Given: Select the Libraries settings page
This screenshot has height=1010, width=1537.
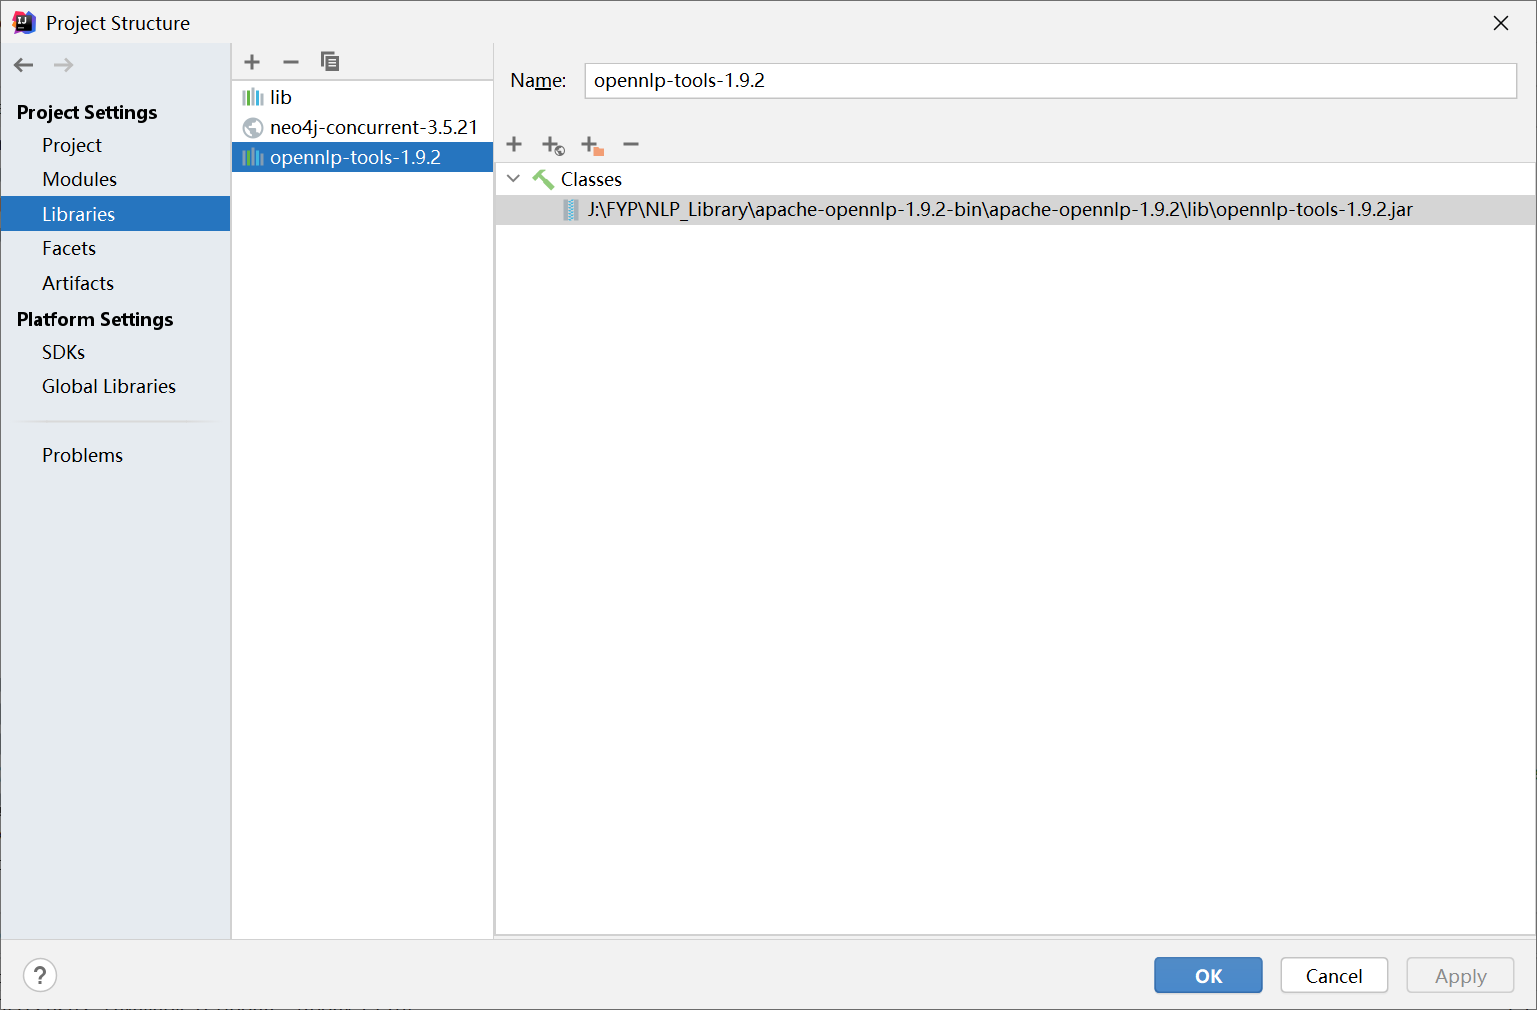Looking at the screenshot, I should pos(115,214).
